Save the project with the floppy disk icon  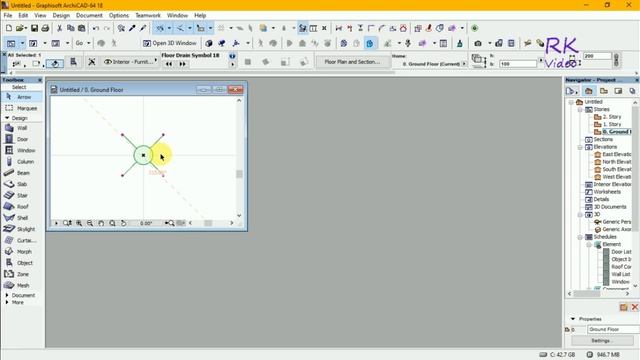click(34, 28)
